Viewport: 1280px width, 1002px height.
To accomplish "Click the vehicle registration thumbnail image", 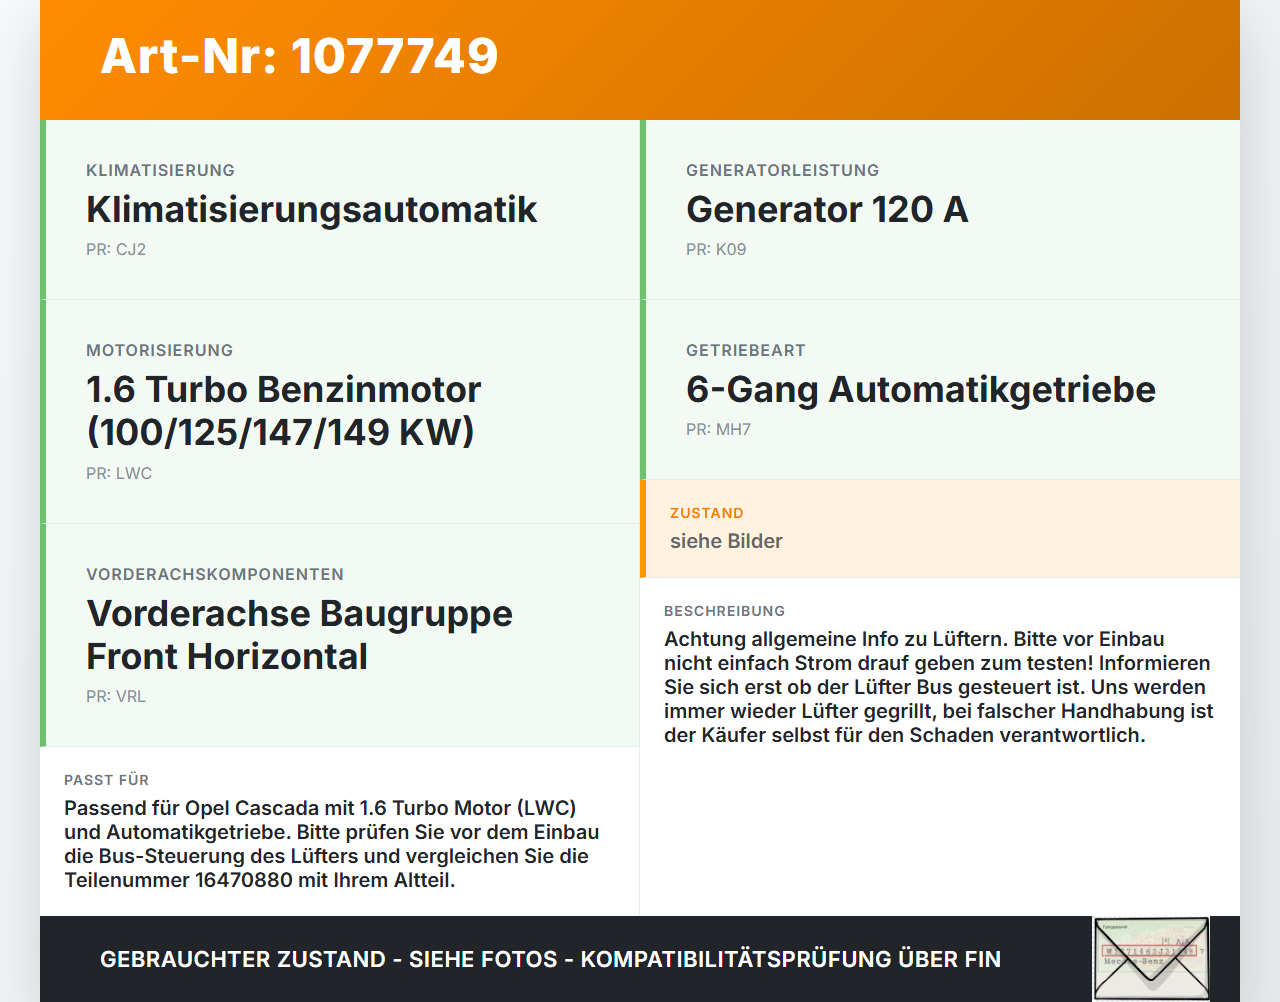I will click(1151, 959).
